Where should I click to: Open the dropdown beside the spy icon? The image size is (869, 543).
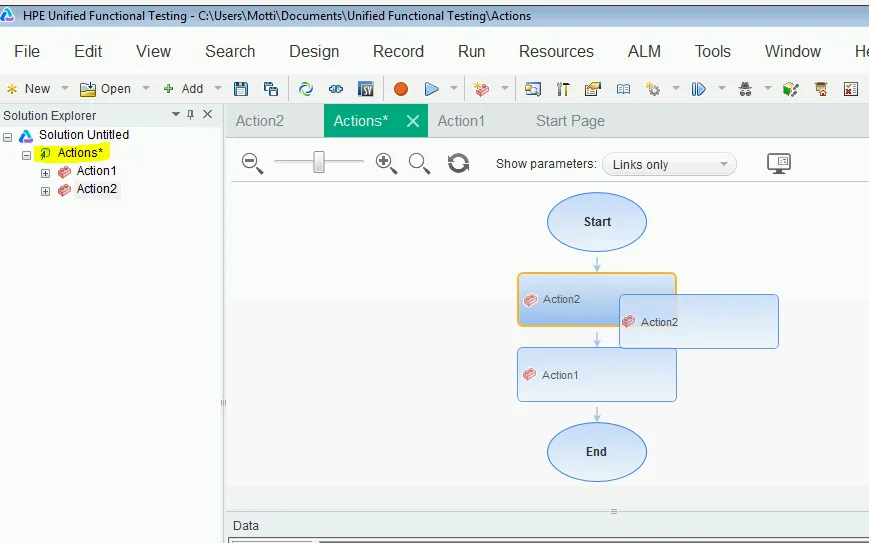[x=768, y=88]
